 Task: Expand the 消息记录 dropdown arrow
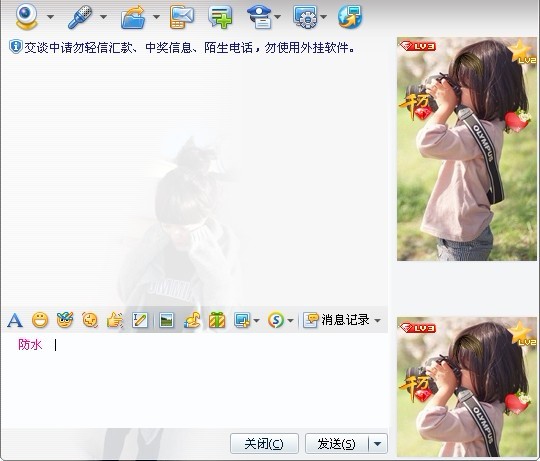point(377,321)
